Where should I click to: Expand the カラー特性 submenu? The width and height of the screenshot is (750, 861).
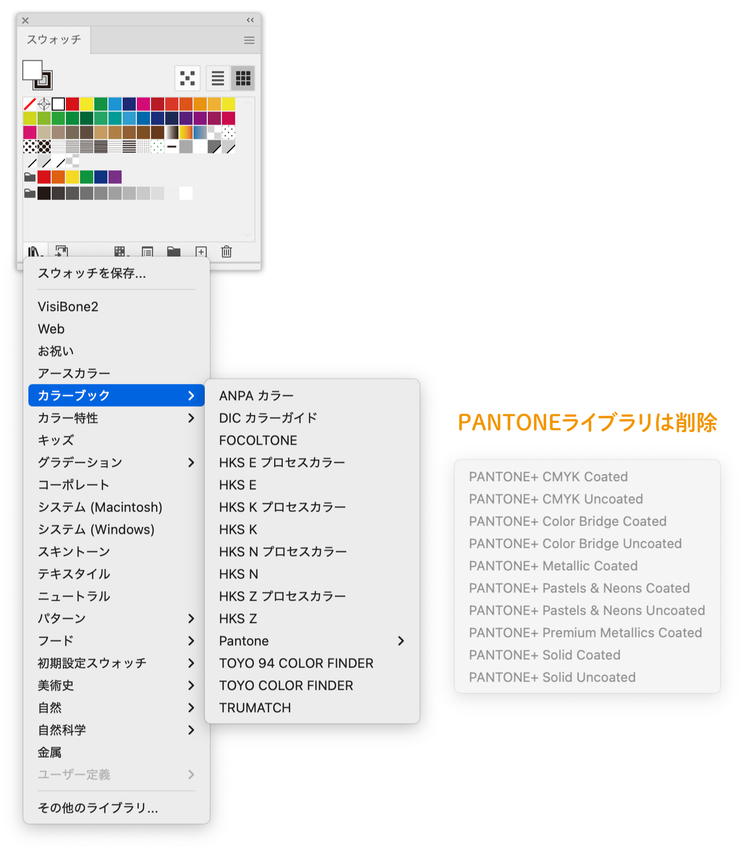click(116, 418)
